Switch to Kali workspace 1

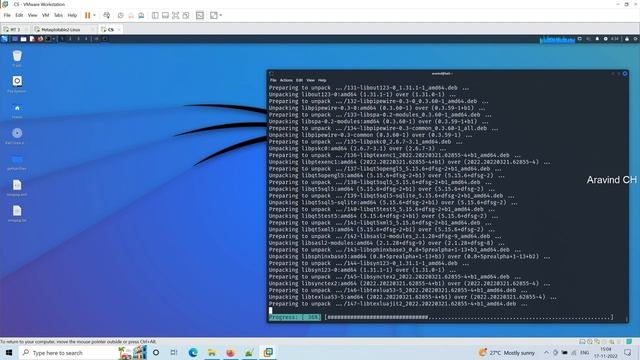coord(62,39)
